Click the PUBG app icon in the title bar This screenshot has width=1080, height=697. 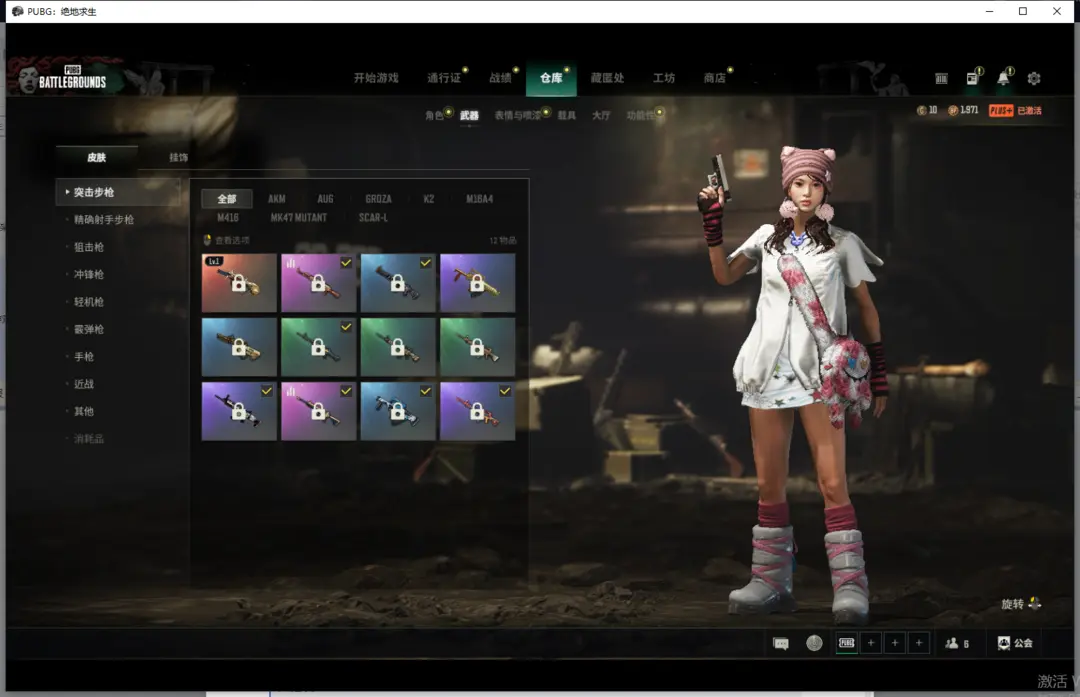tap(18, 11)
